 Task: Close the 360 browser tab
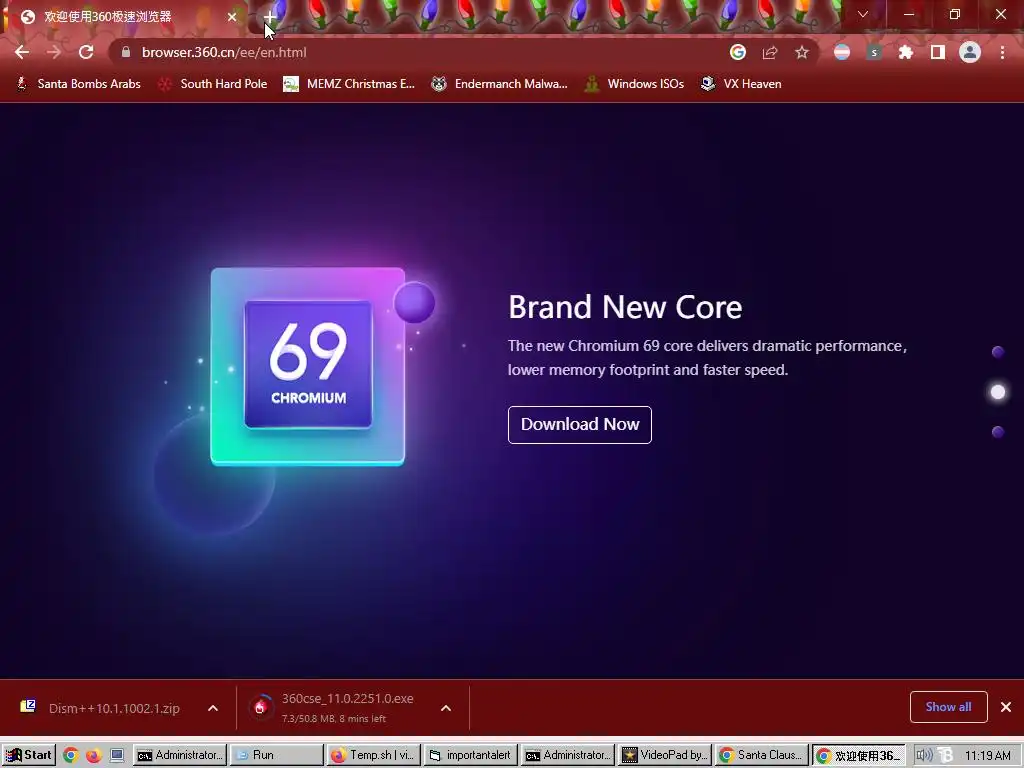(232, 17)
